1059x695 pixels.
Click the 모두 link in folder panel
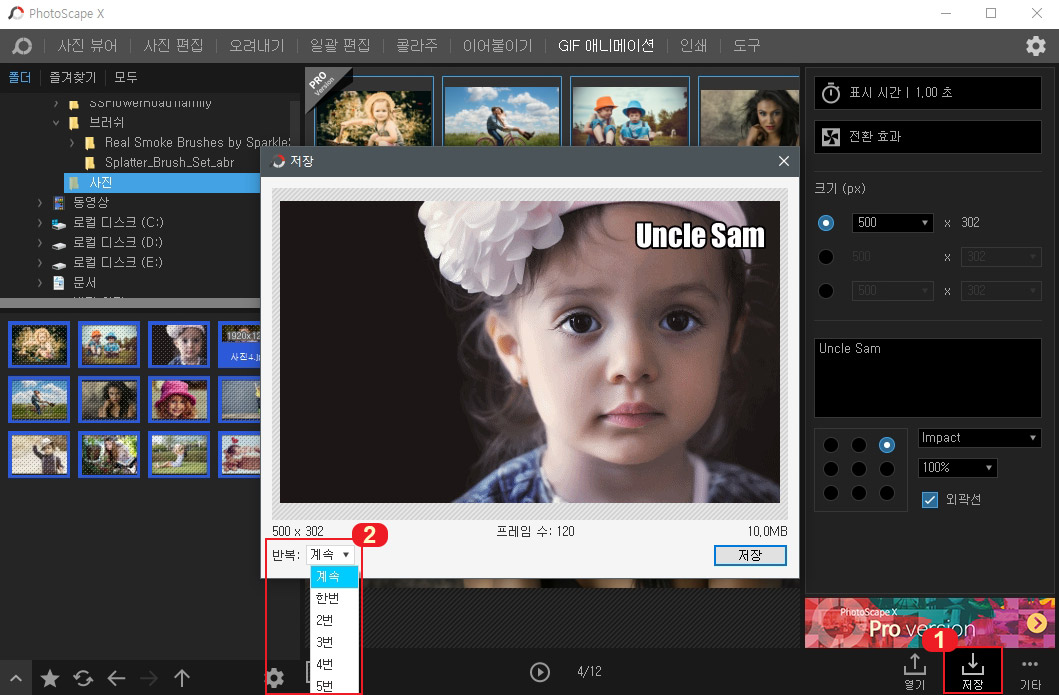click(x=126, y=78)
